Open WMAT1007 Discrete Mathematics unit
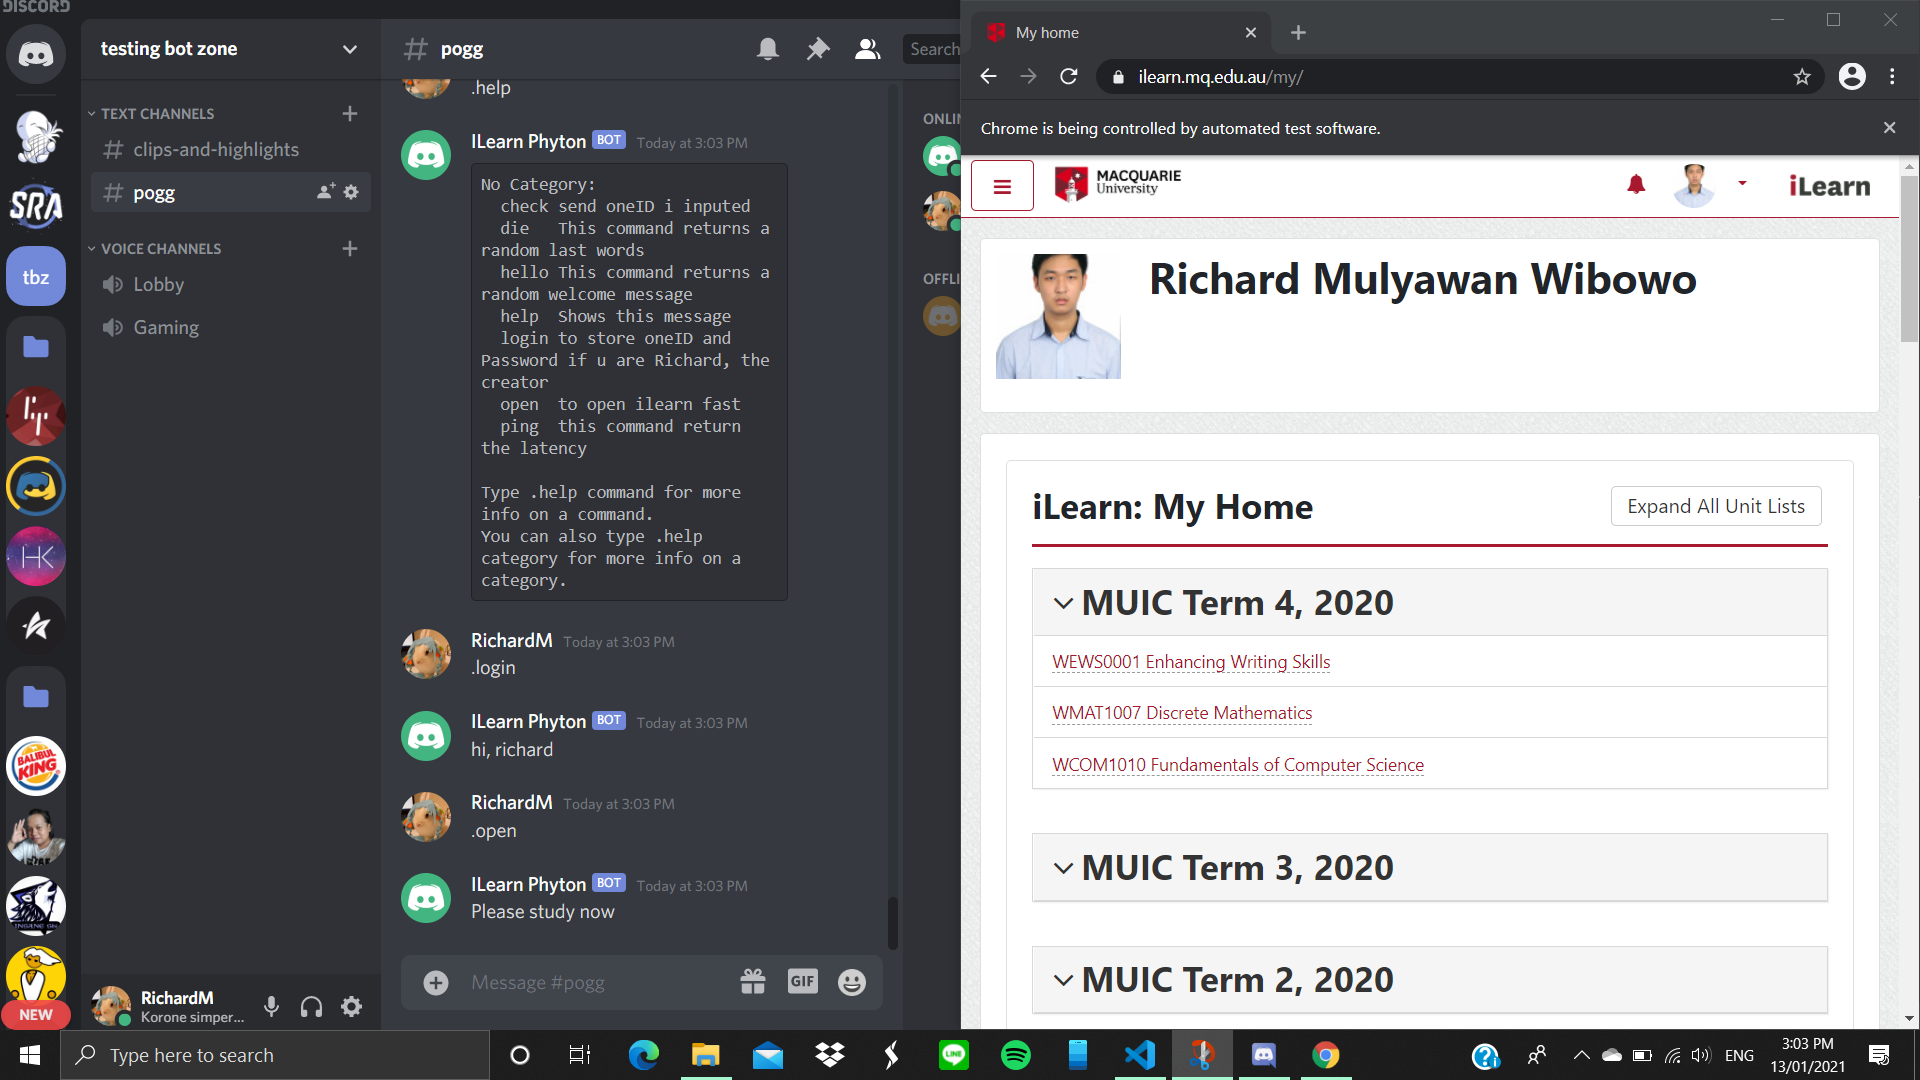Screen dimensions: 1920x1080 click(1182, 713)
